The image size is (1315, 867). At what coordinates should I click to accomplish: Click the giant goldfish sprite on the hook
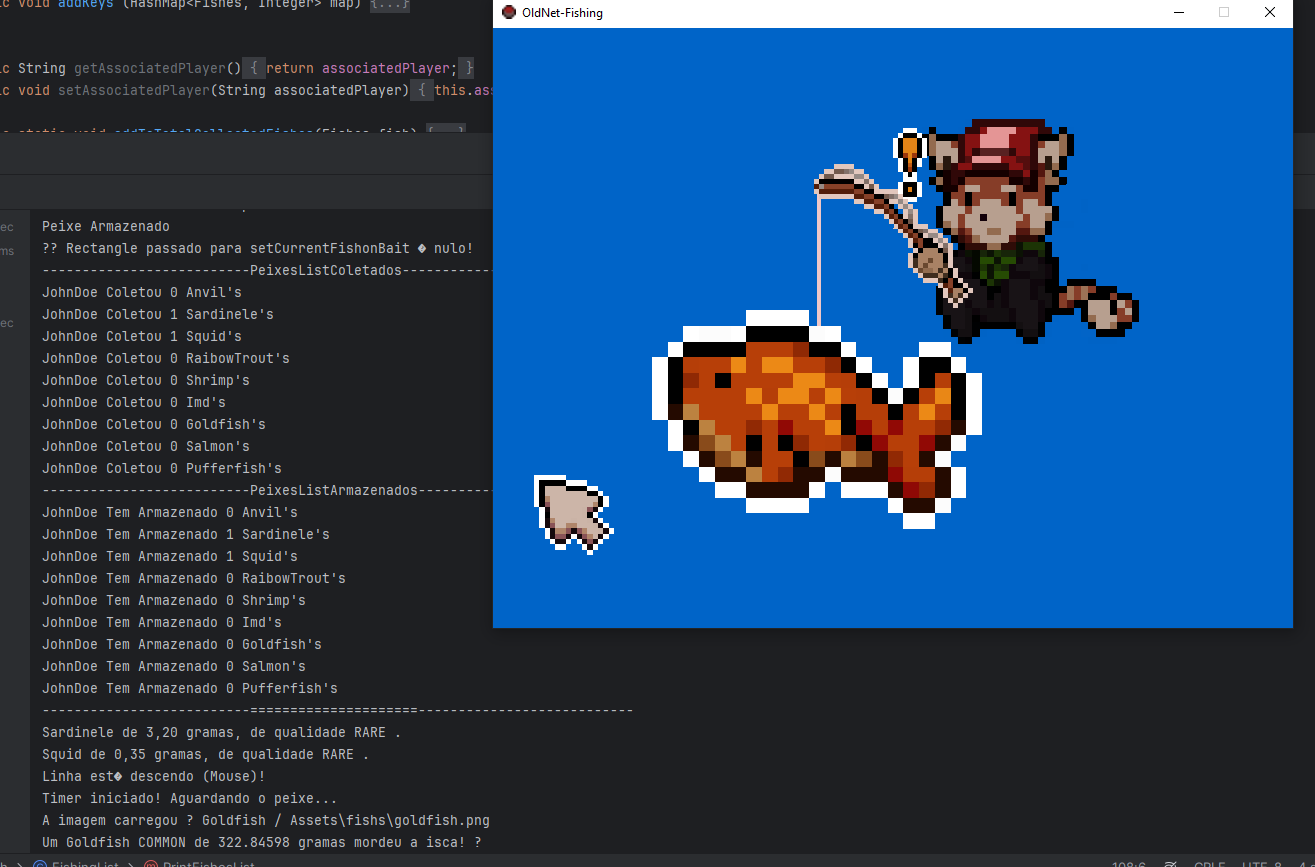(816, 420)
